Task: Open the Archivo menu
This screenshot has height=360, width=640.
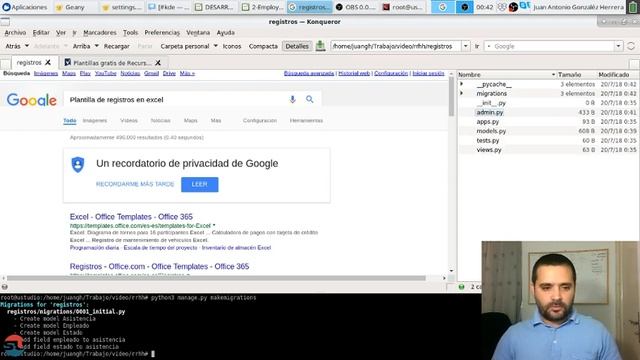Action: [x=15, y=33]
